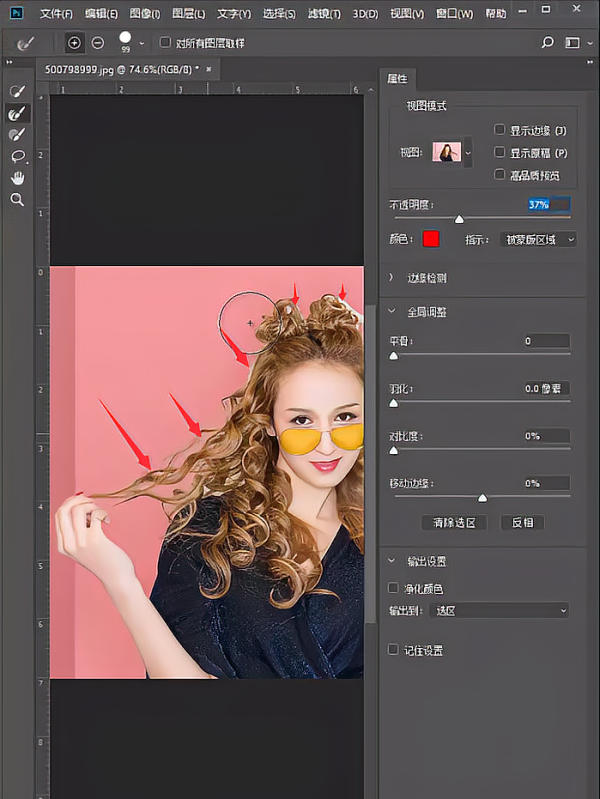Select the Quick Selection tool

pos(17,91)
